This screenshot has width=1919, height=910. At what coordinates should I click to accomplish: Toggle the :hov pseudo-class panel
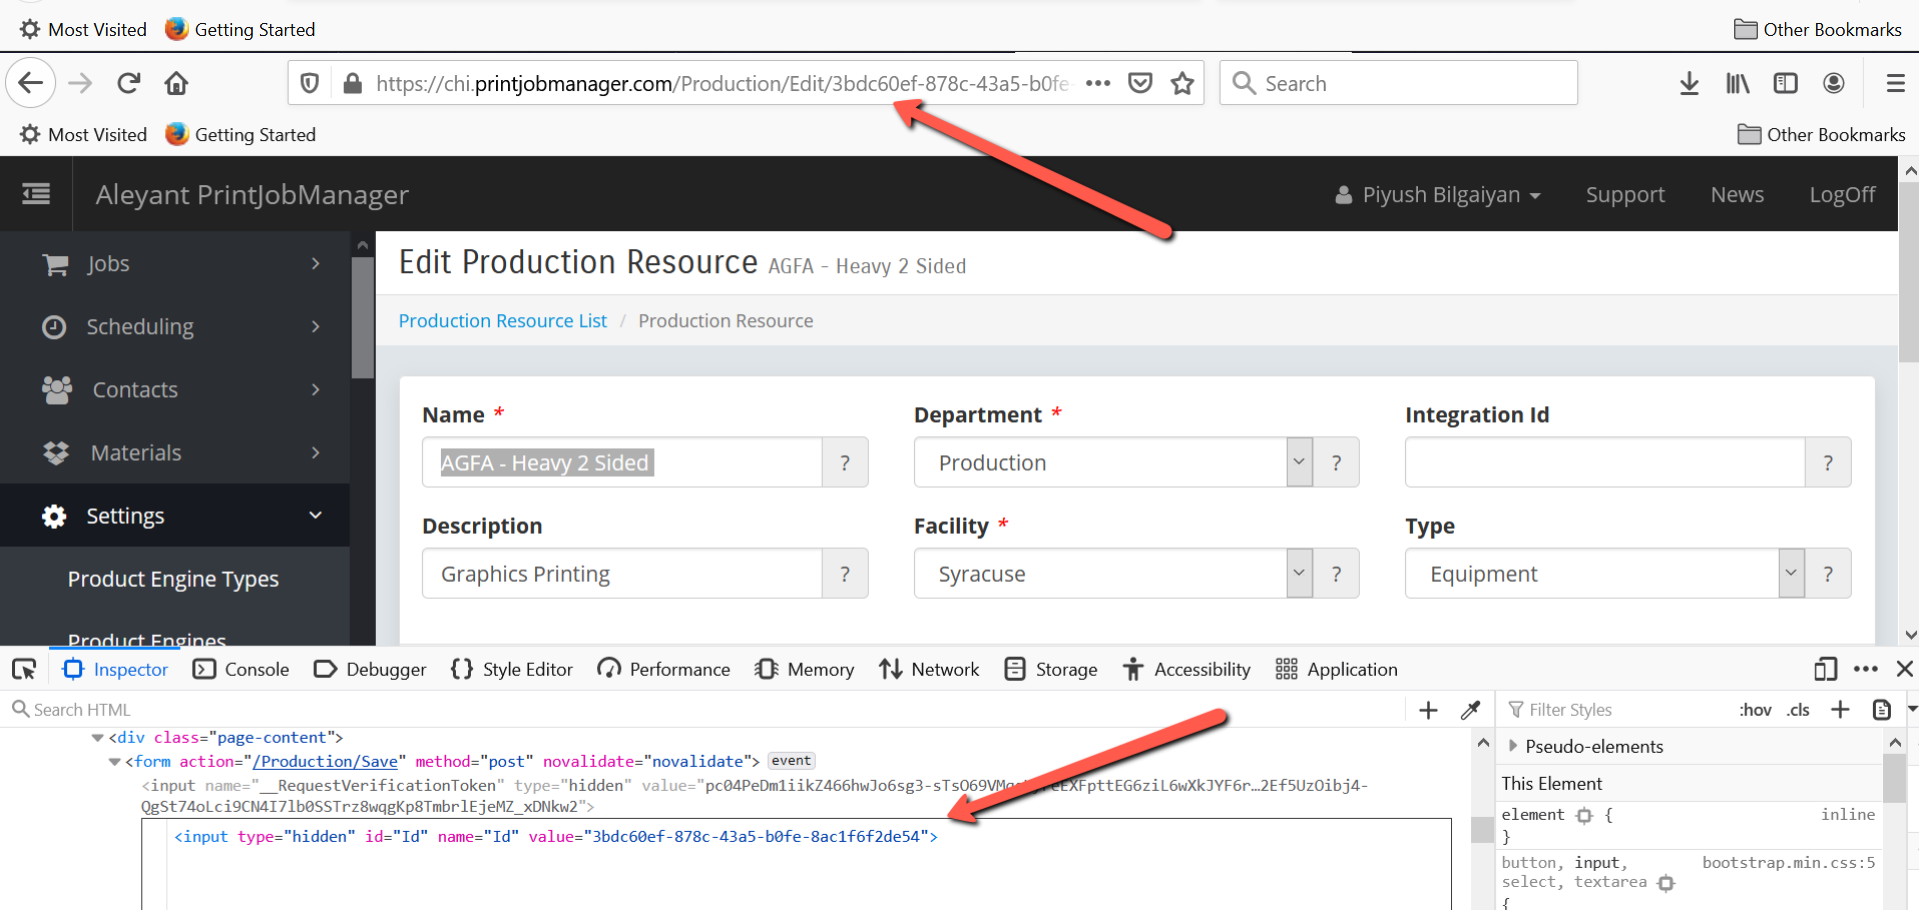(x=1755, y=710)
